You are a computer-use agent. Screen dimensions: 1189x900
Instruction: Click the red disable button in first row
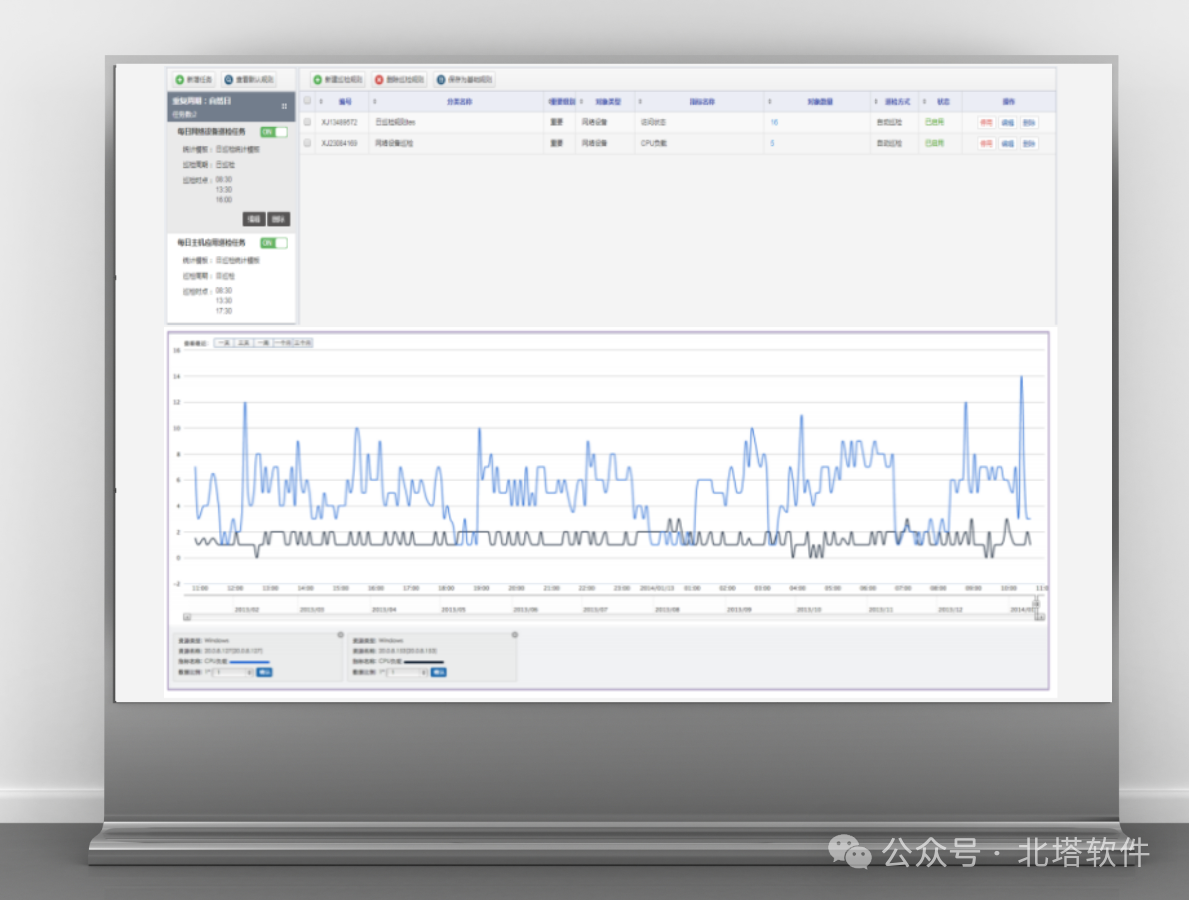coord(986,122)
